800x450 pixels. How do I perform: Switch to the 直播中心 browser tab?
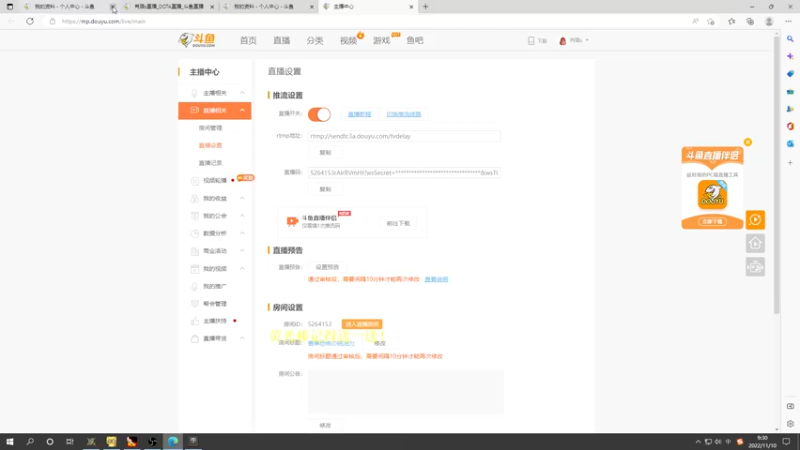pos(367,7)
